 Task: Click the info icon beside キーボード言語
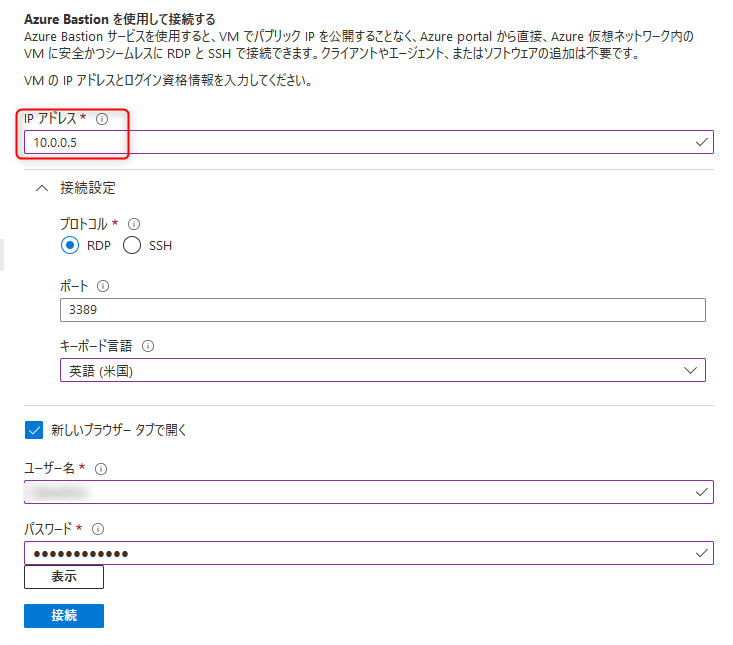148,346
